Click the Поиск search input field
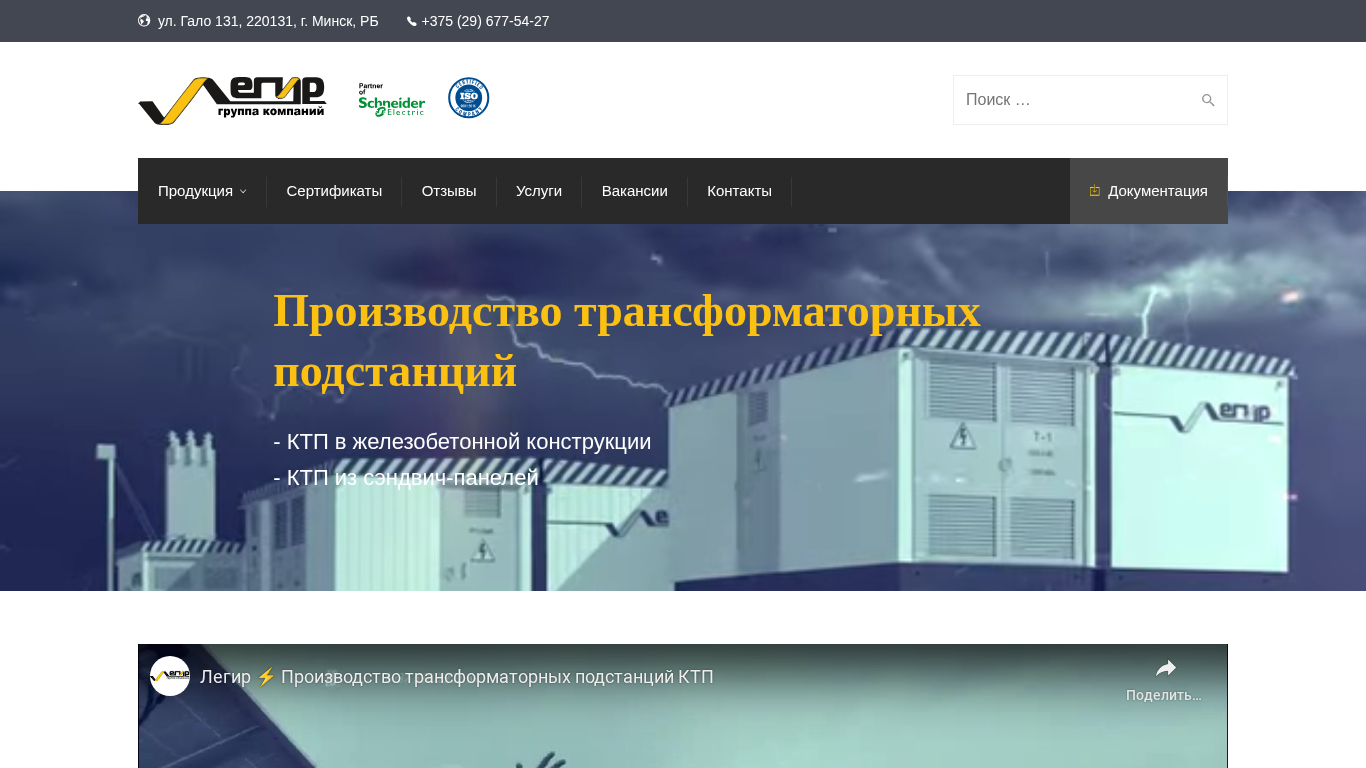 pos(1090,100)
